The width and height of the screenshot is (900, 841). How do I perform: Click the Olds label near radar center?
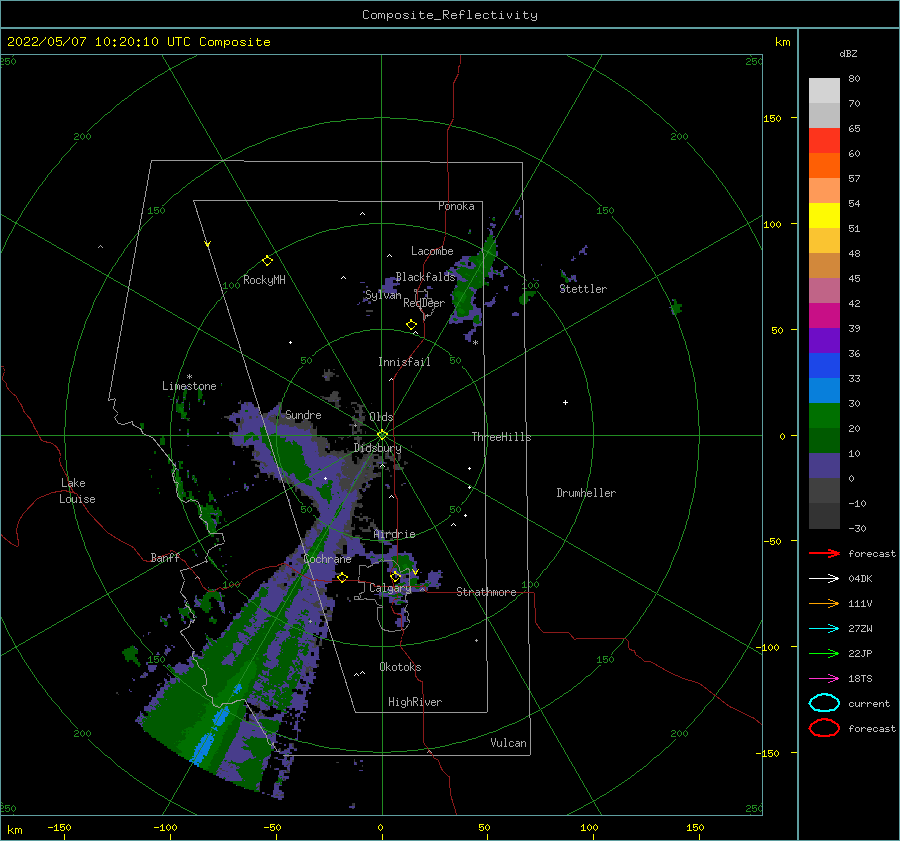tap(381, 417)
